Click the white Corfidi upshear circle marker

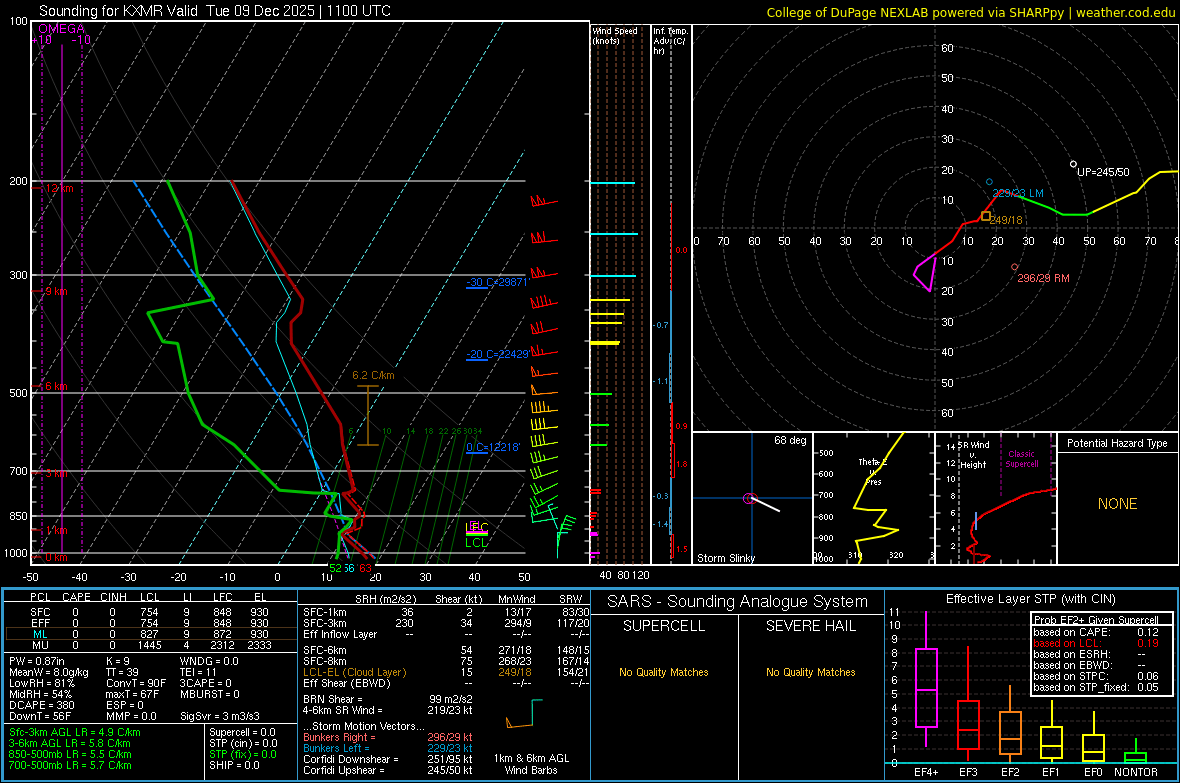click(1073, 164)
